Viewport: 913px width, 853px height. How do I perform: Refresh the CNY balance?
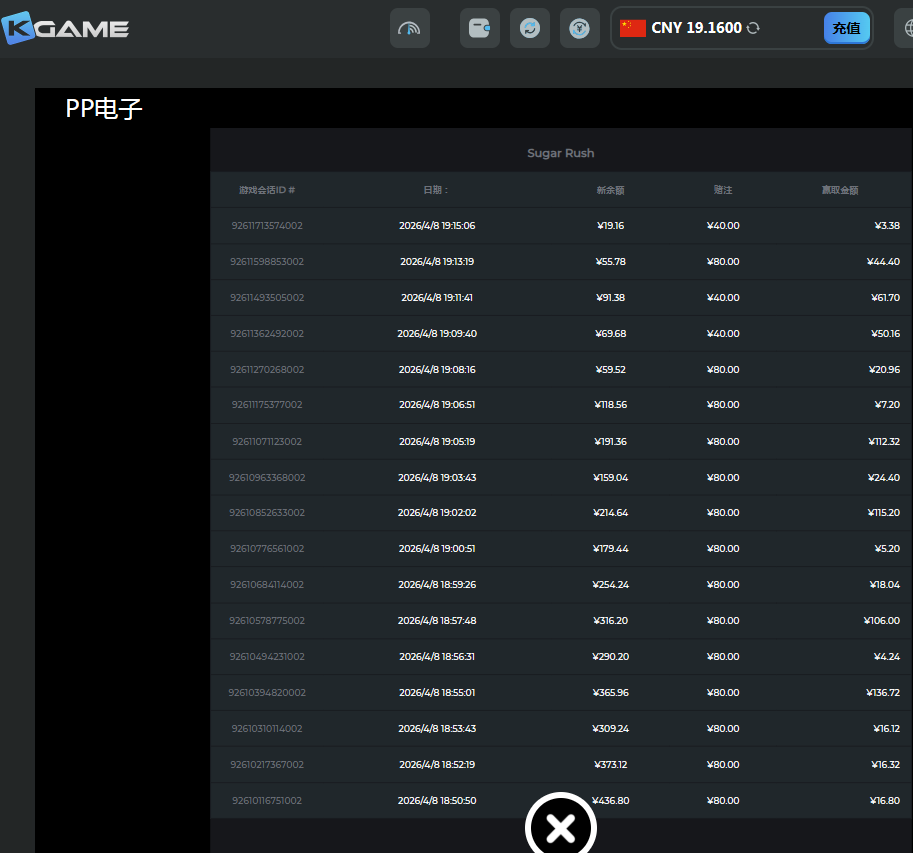point(753,28)
